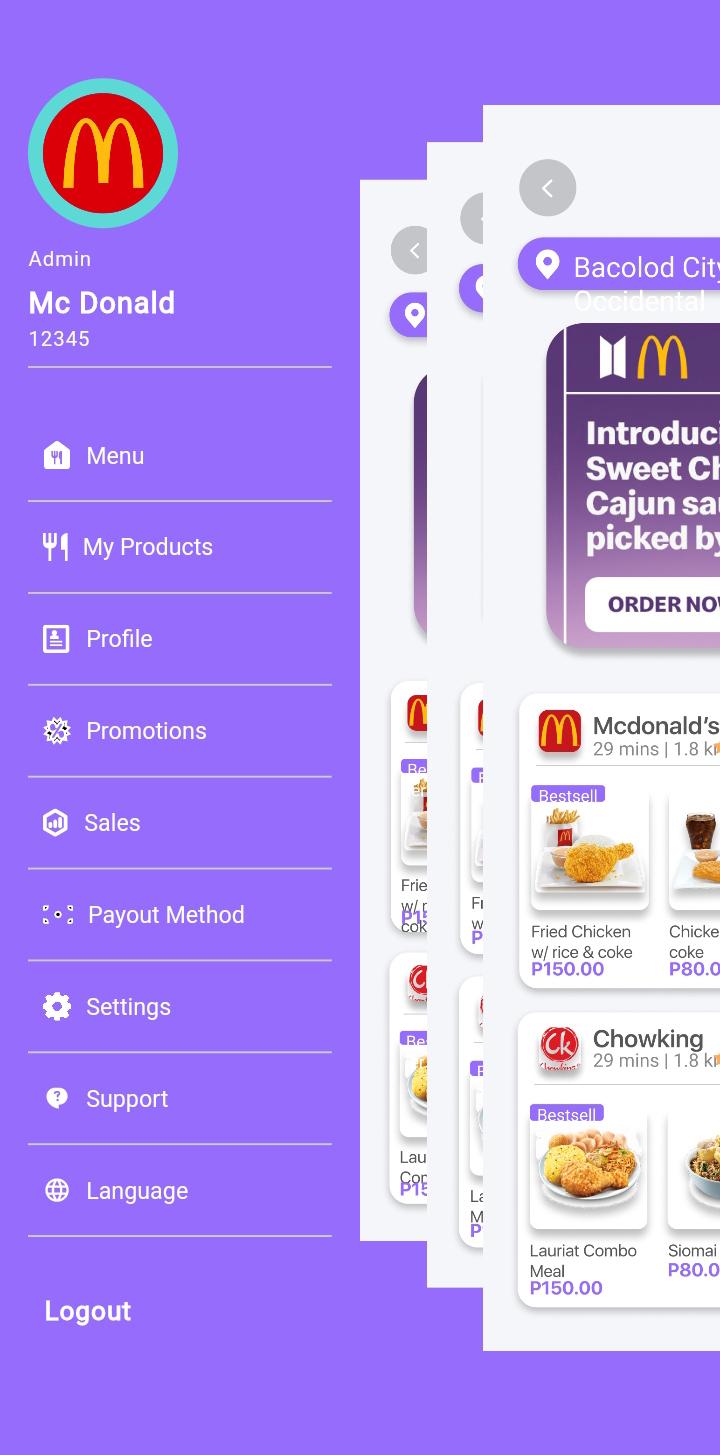Viewport: 720px width, 1455px height.
Task: Open the McDonald's profile avatar
Action: 103,153
